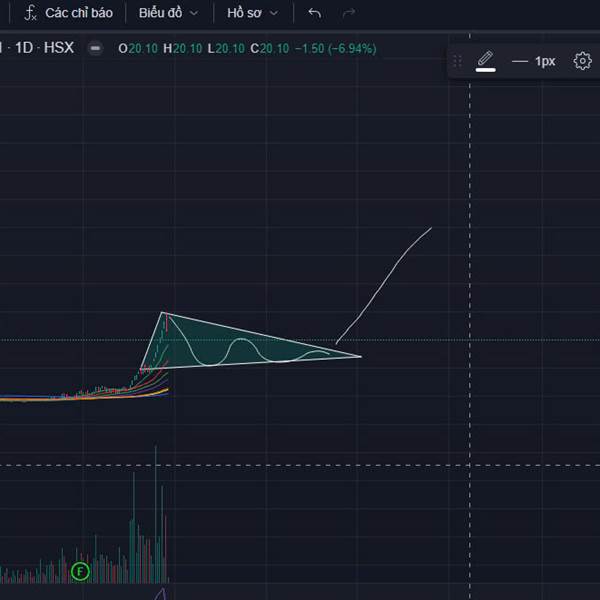Click the 1D timeframe label

24,48
